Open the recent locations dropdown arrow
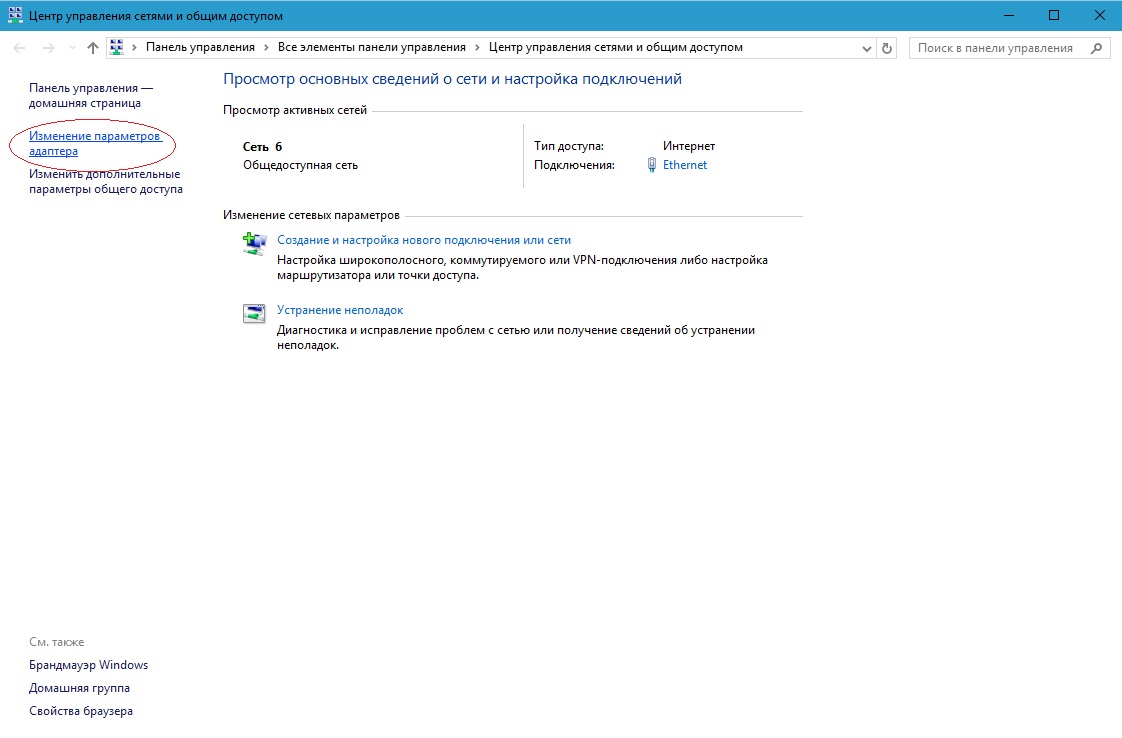1122x738 pixels. (x=71, y=48)
